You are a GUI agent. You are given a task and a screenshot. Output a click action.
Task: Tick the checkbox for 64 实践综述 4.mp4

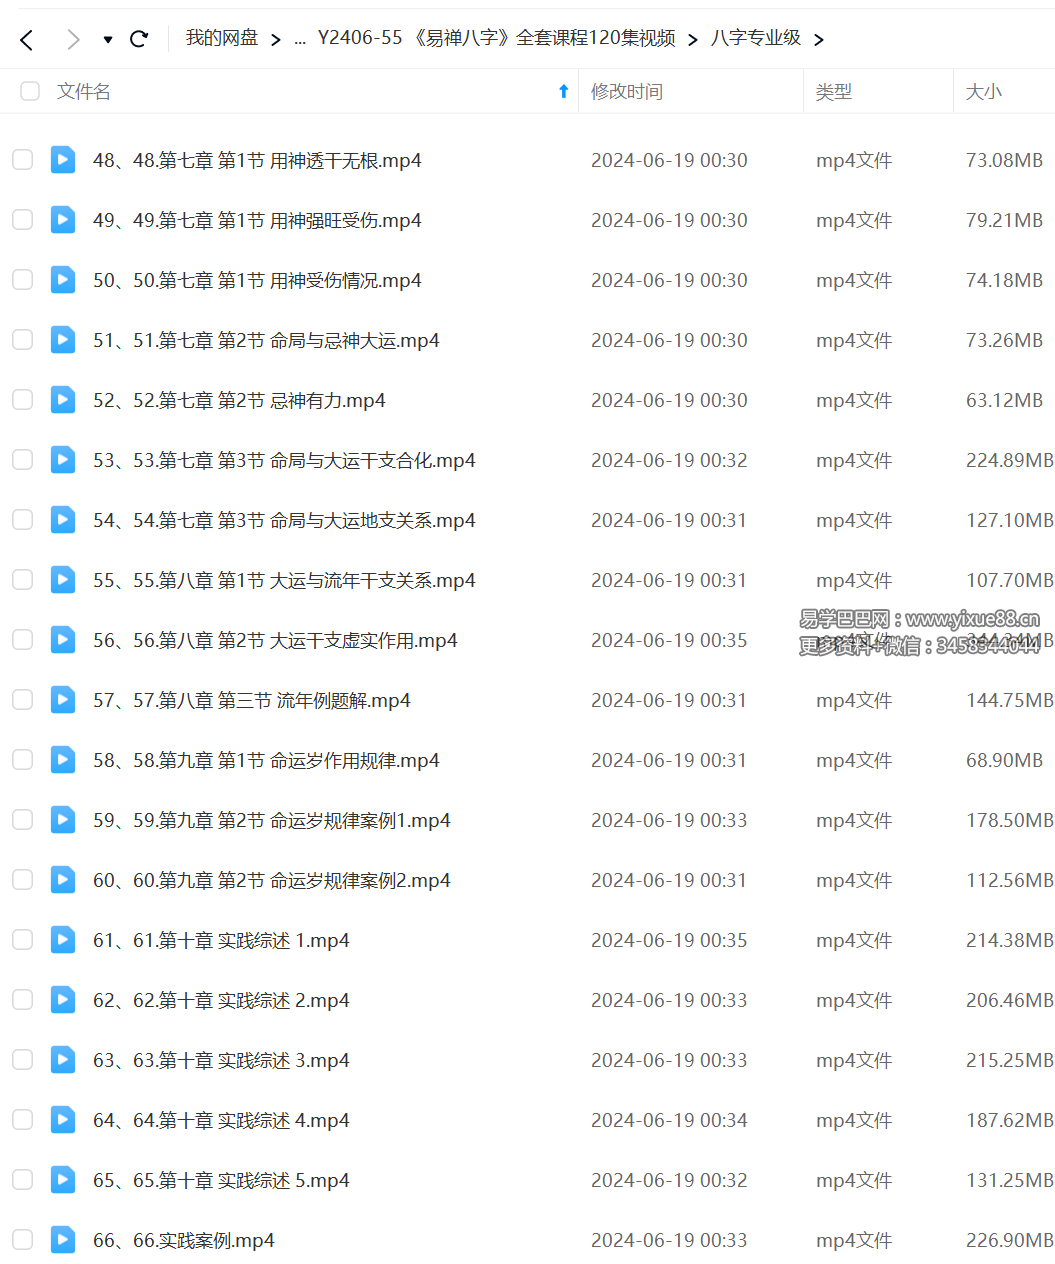[22, 1120]
